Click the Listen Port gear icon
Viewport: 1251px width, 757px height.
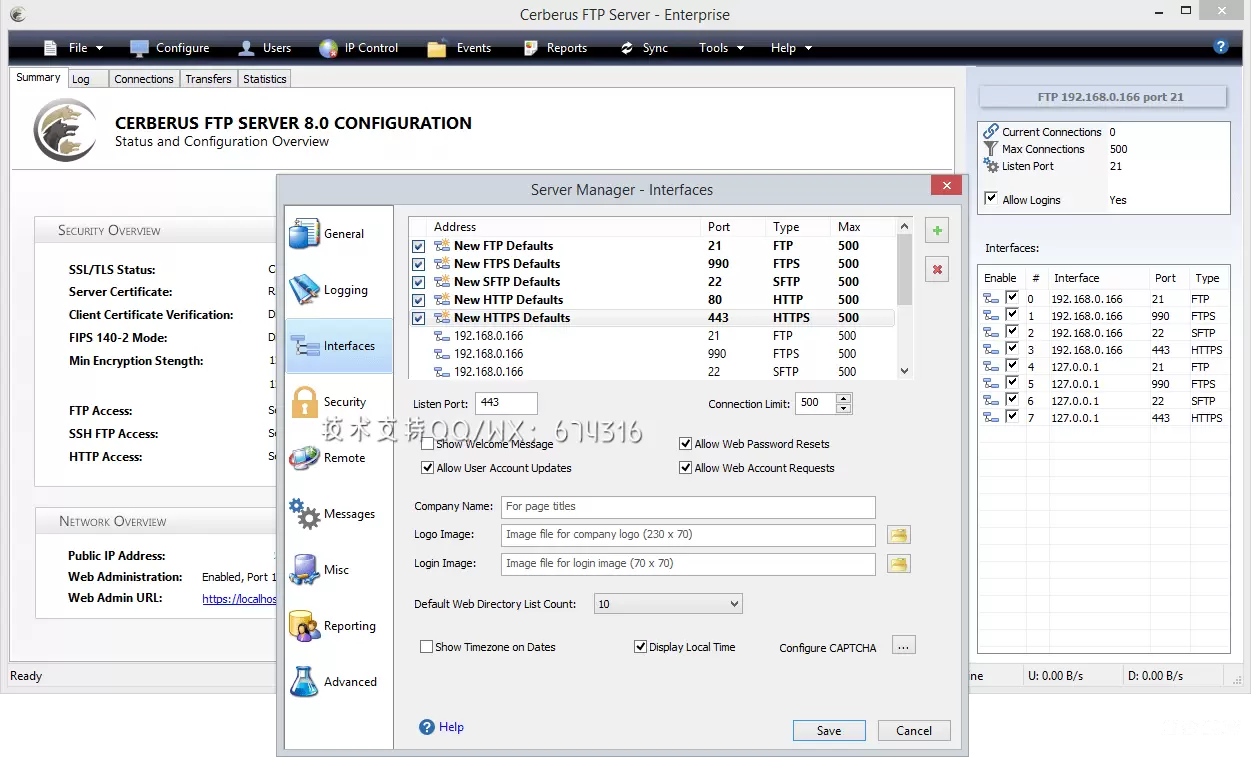991,166
